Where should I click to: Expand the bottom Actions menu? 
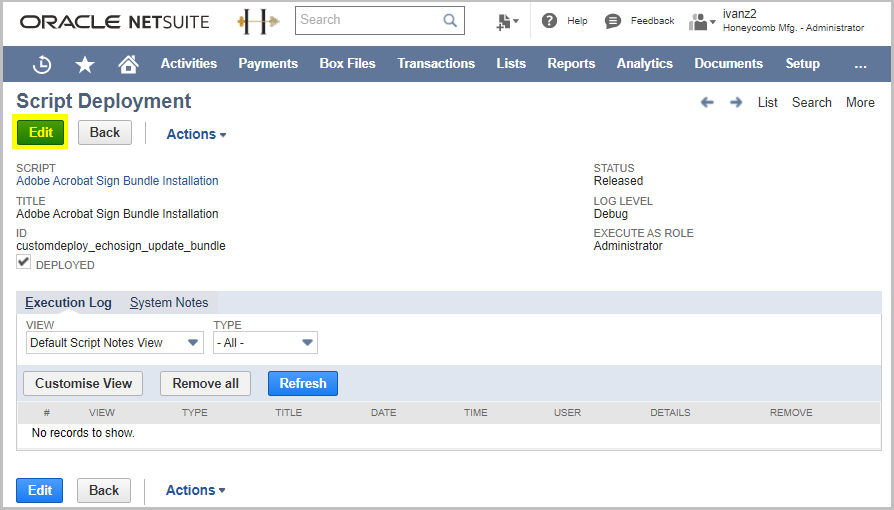click(x=196, y=490)
